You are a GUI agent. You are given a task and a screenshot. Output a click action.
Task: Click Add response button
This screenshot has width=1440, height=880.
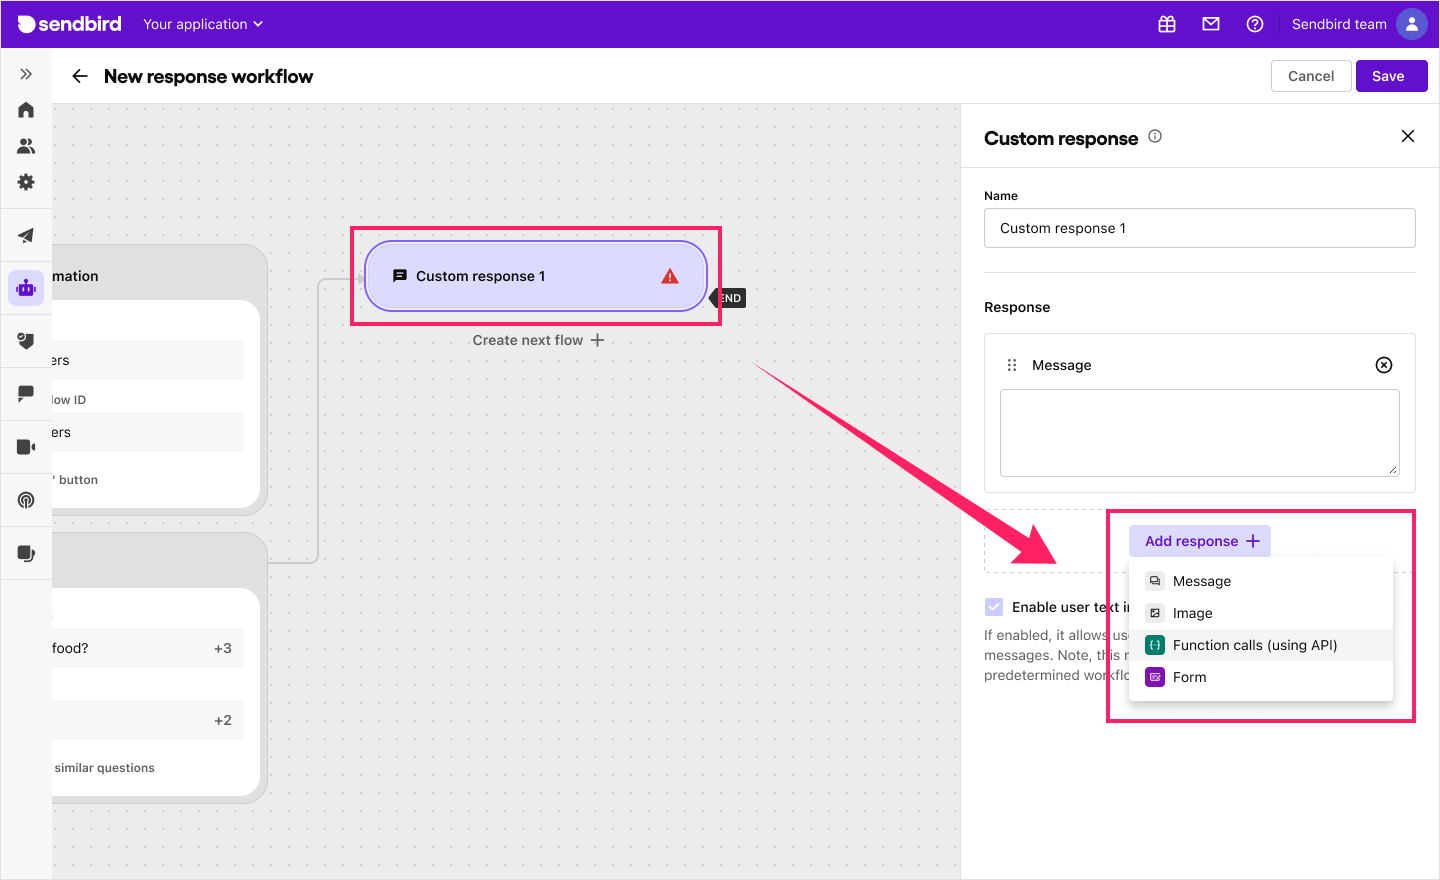1200,541
